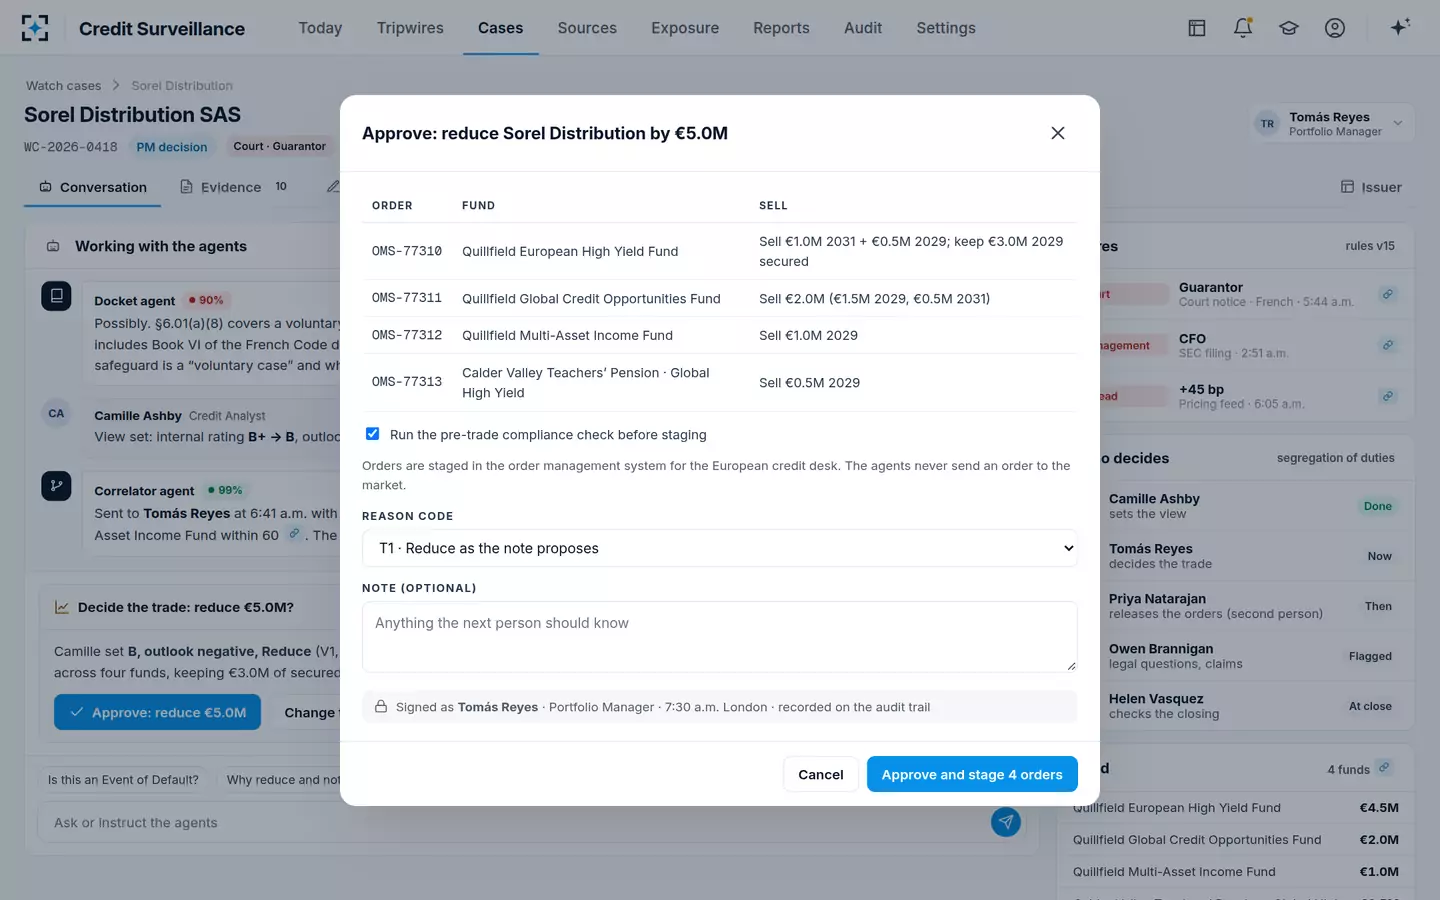Open the layout panel icon in the header
The width and height of the screenshot is (1440, 900).
pyautogui.click(x=1197, y=28)
